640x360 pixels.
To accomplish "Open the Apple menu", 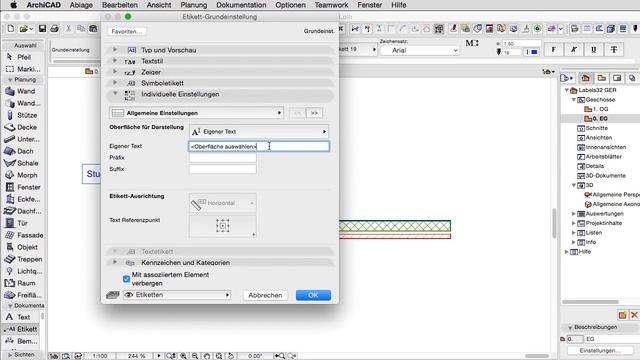I will (x=13, y=5).
